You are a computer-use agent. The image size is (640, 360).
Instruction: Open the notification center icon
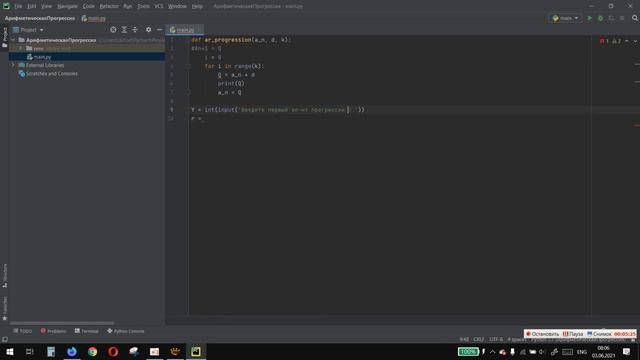[x=627, y=351]
